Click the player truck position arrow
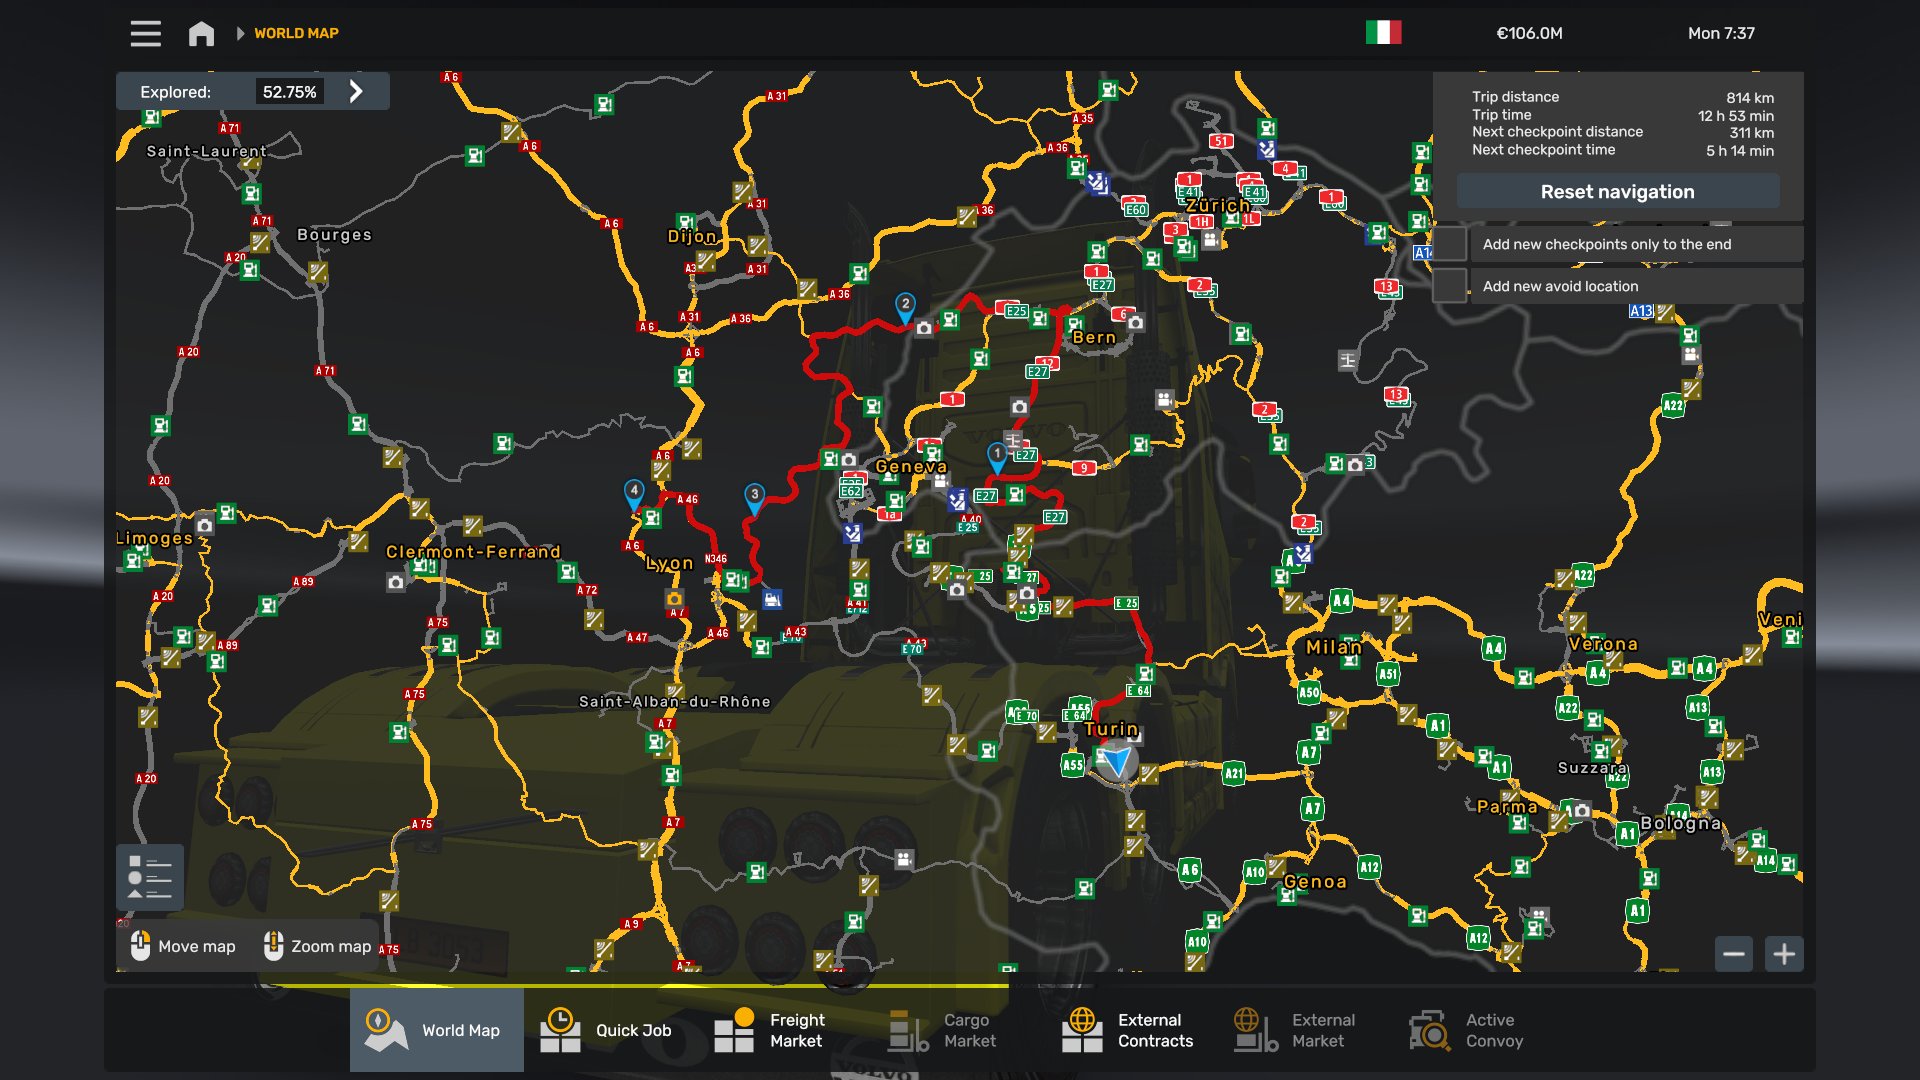This screenshot has height=1080, width=1920. 1117,762
